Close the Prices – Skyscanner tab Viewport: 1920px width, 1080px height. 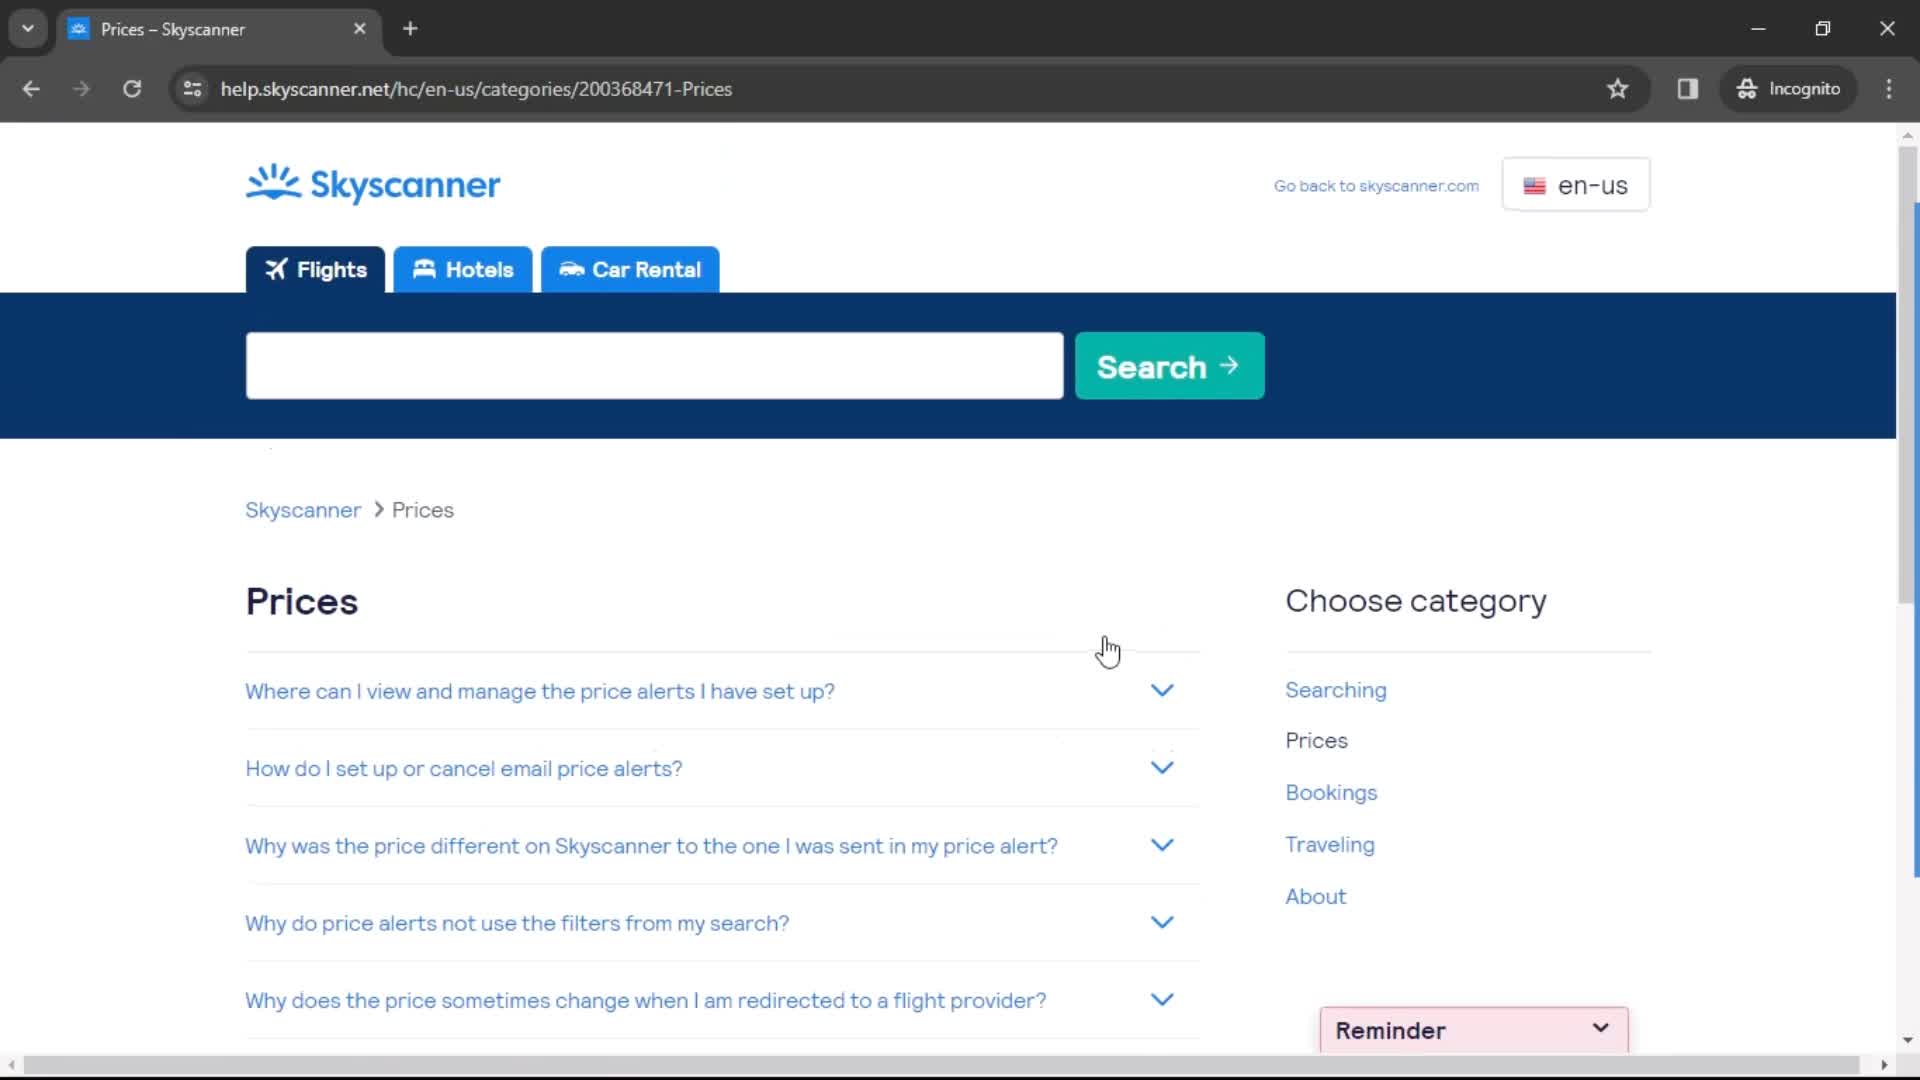[x=360, y=29]
